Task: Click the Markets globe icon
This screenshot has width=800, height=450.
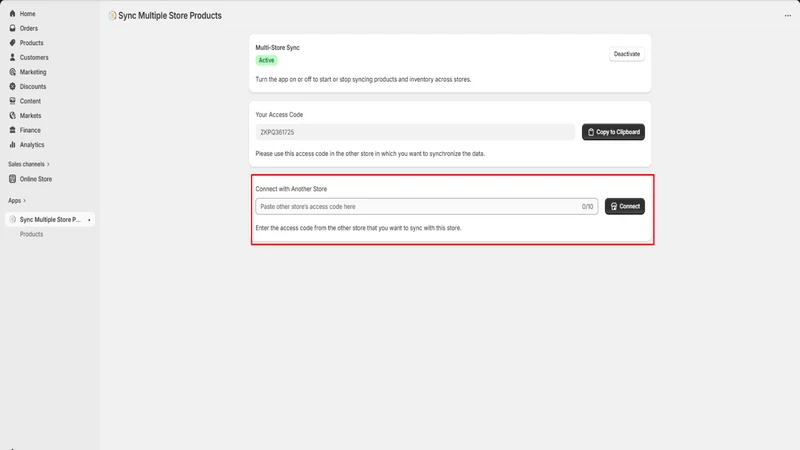Action: click(x=12, y=115)
